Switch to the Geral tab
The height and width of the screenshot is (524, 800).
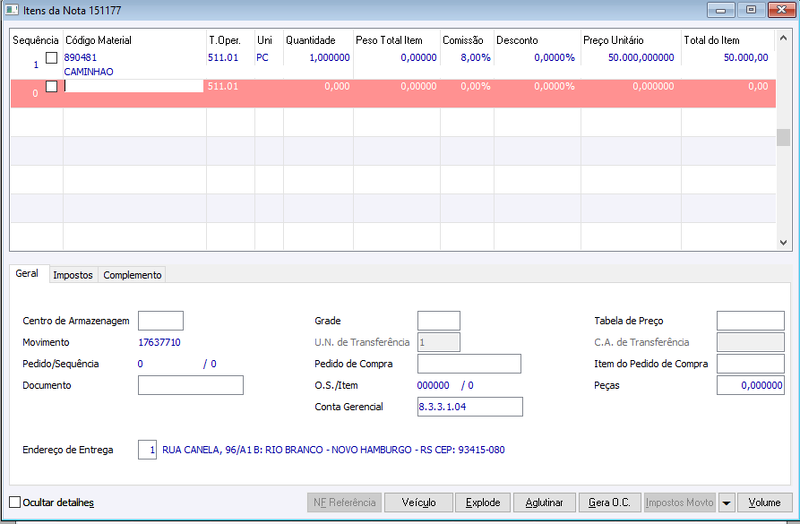coord(27,273)
